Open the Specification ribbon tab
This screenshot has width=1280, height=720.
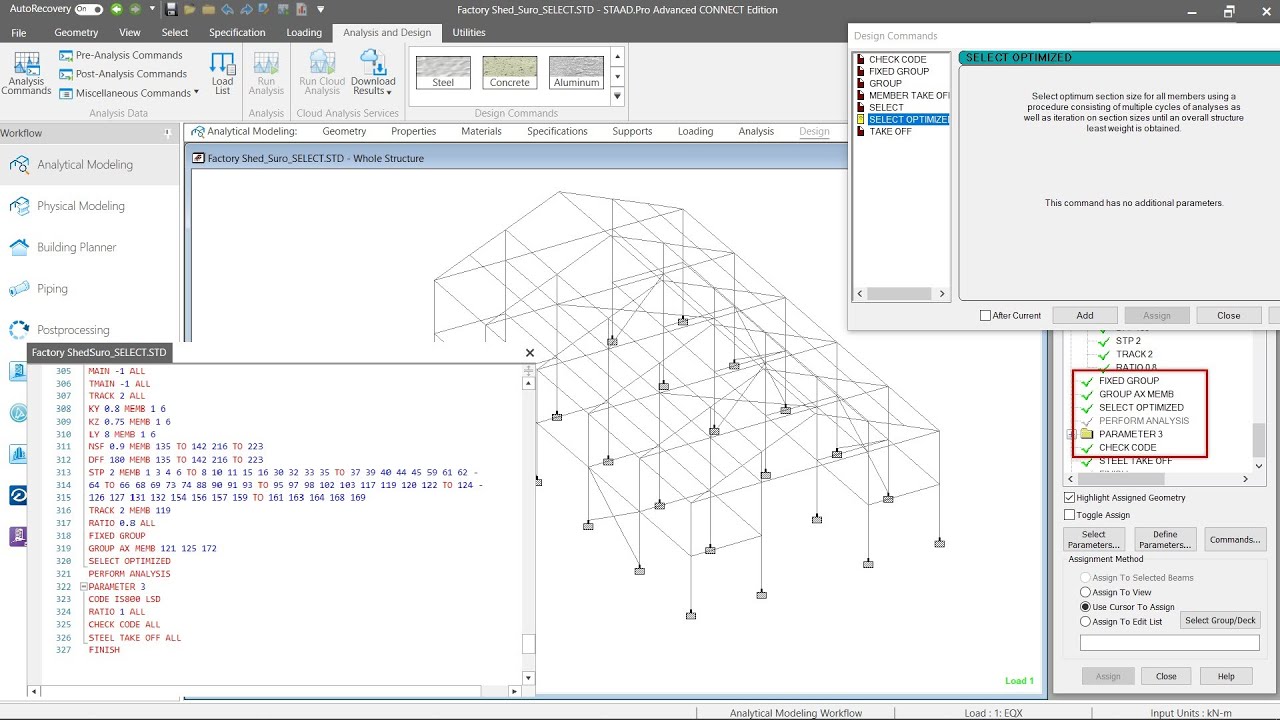237,33
